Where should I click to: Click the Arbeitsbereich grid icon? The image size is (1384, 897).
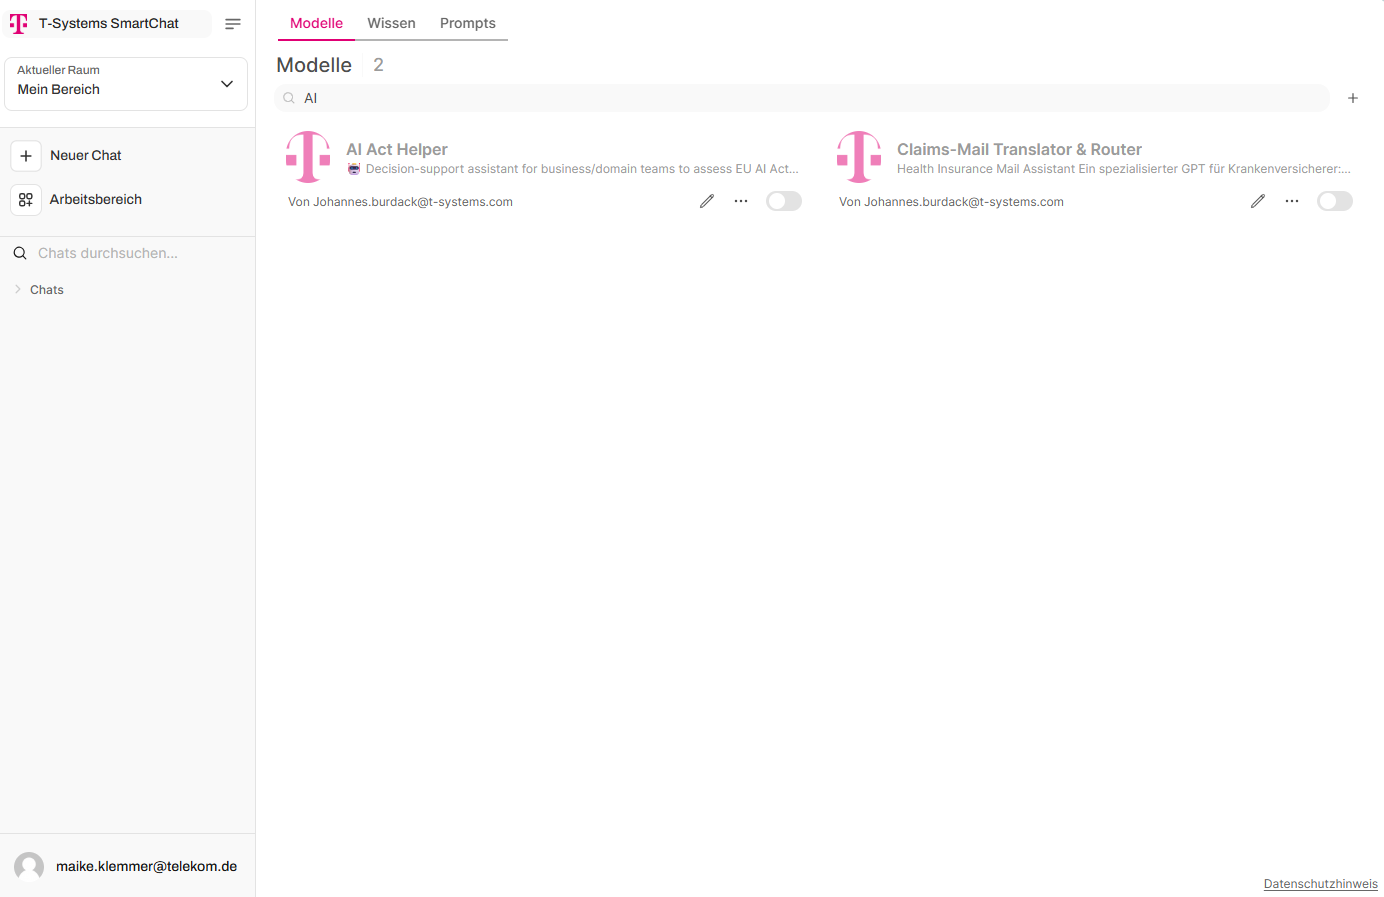(26, 200)
